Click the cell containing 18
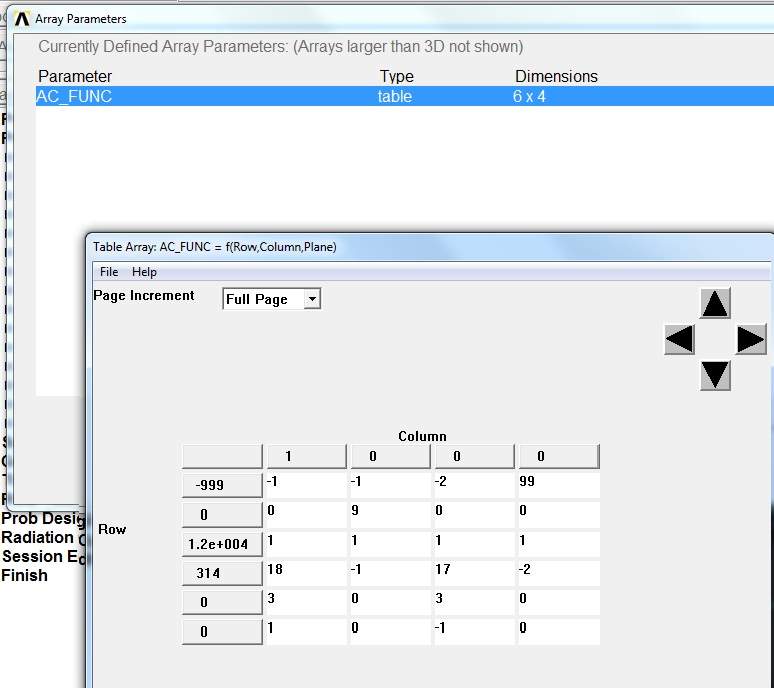774x688 pixels. click(307, 573)
